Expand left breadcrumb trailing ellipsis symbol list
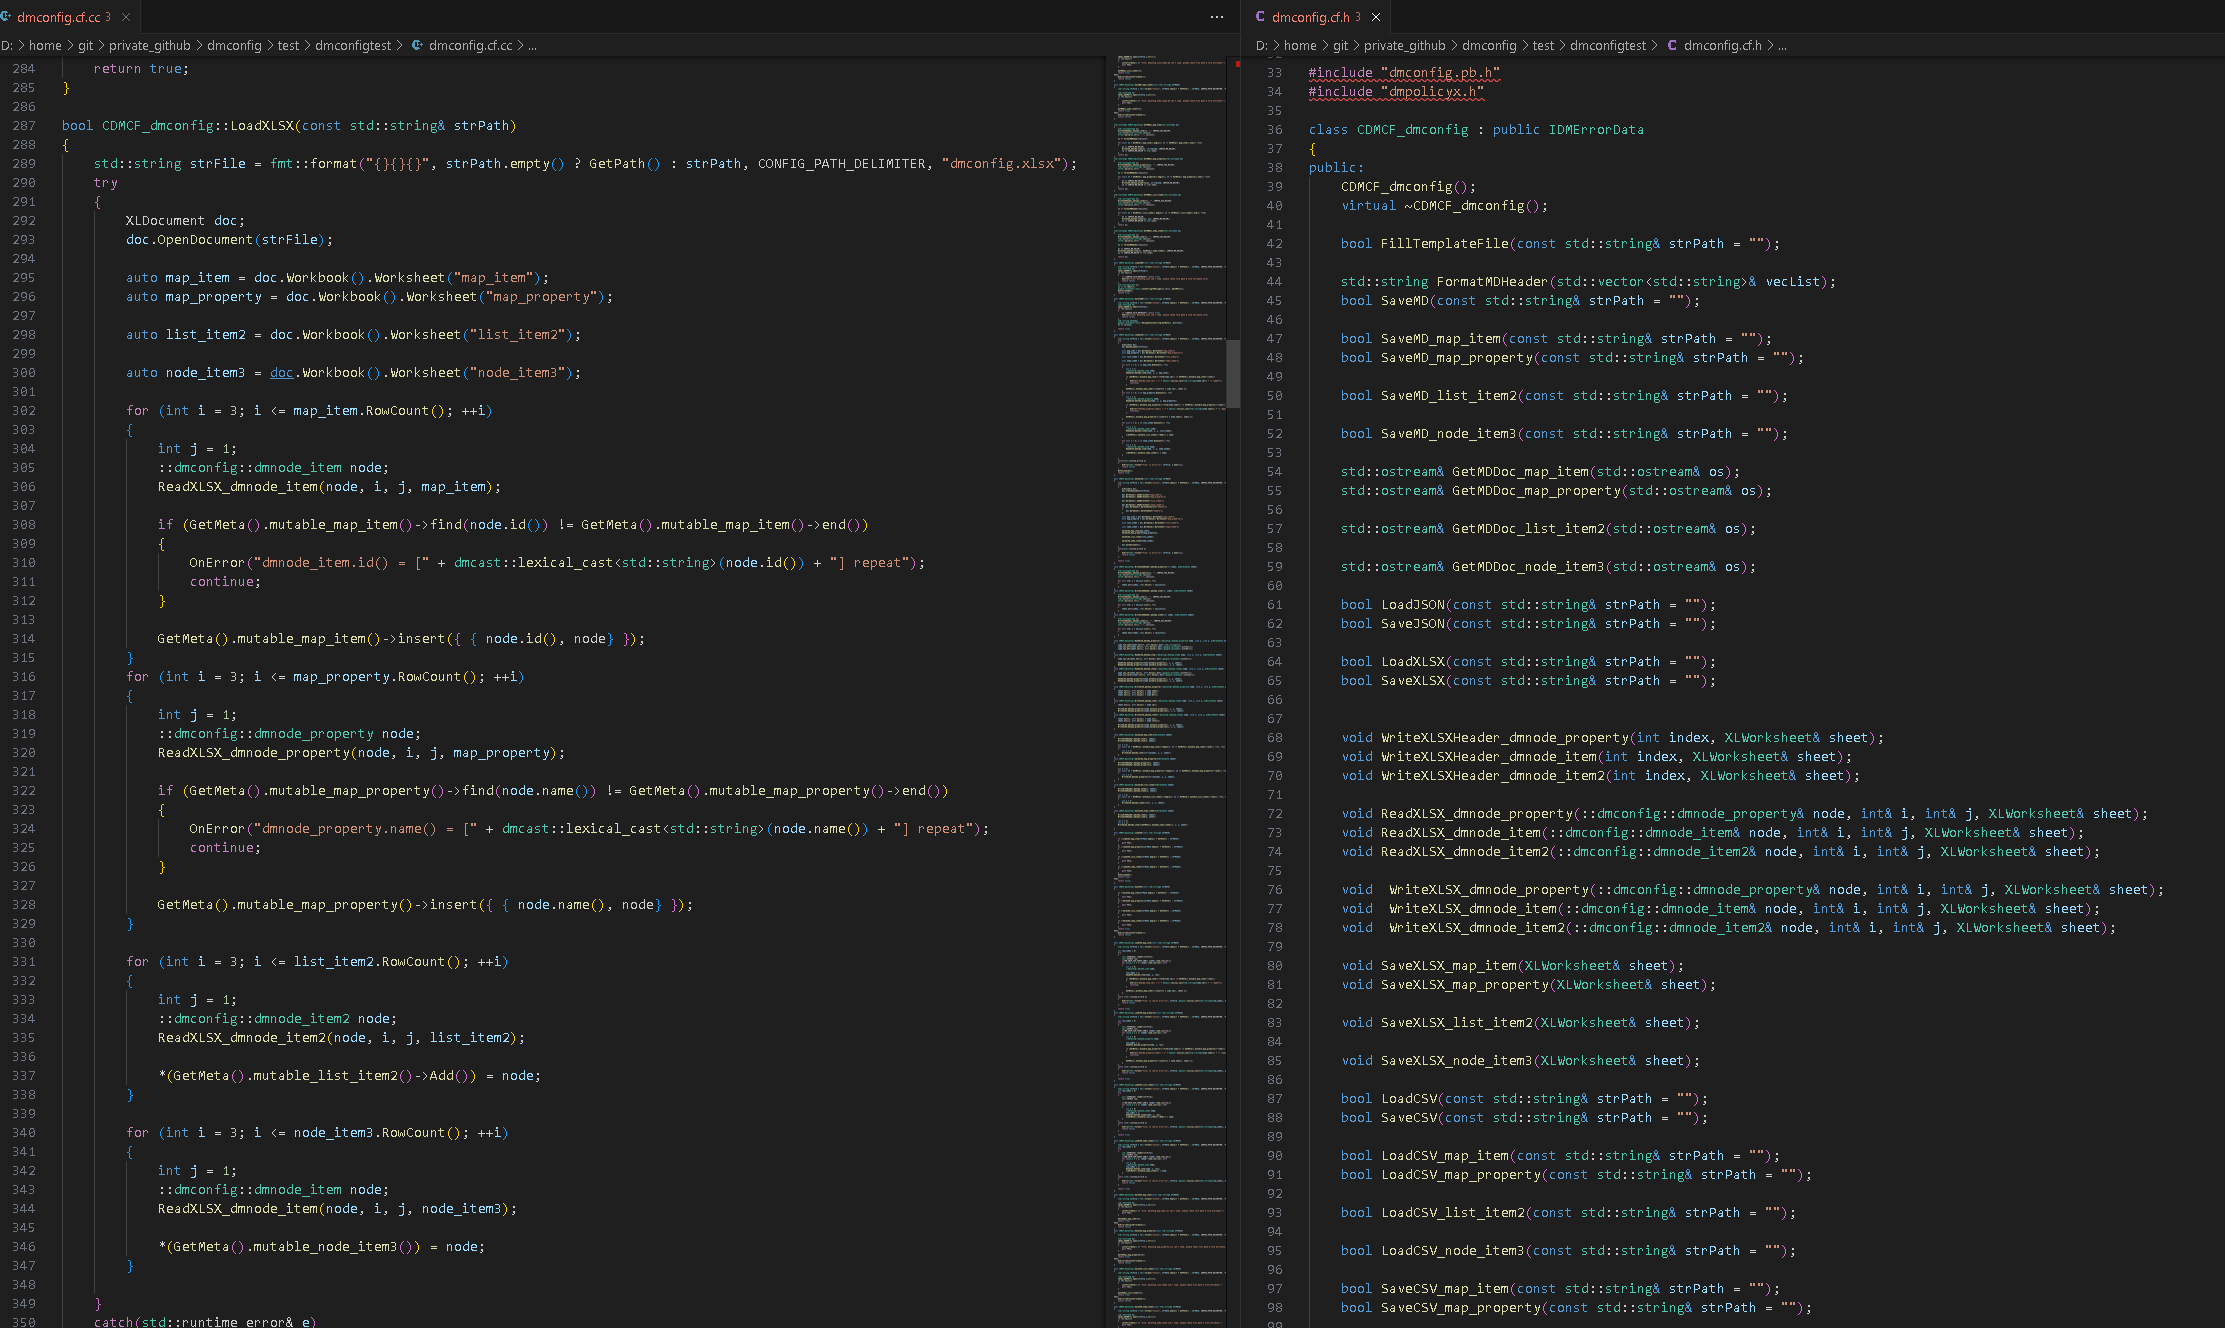The image size is (2225, 1328). [x=532, y=45]
